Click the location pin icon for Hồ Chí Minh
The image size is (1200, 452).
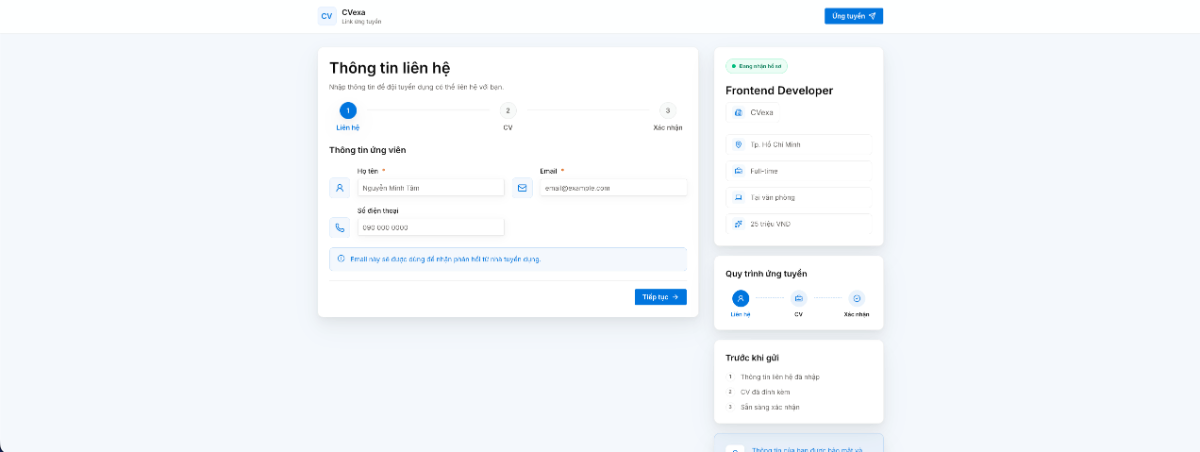[738, 145]
